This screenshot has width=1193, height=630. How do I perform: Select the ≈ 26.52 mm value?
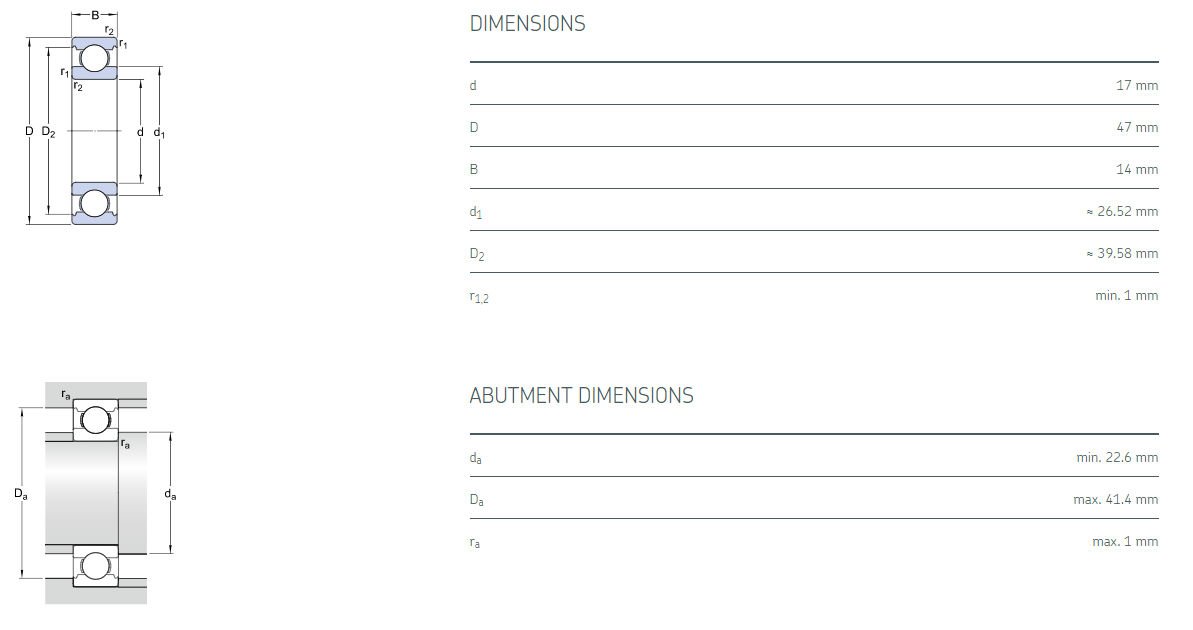coord(1121,211)
